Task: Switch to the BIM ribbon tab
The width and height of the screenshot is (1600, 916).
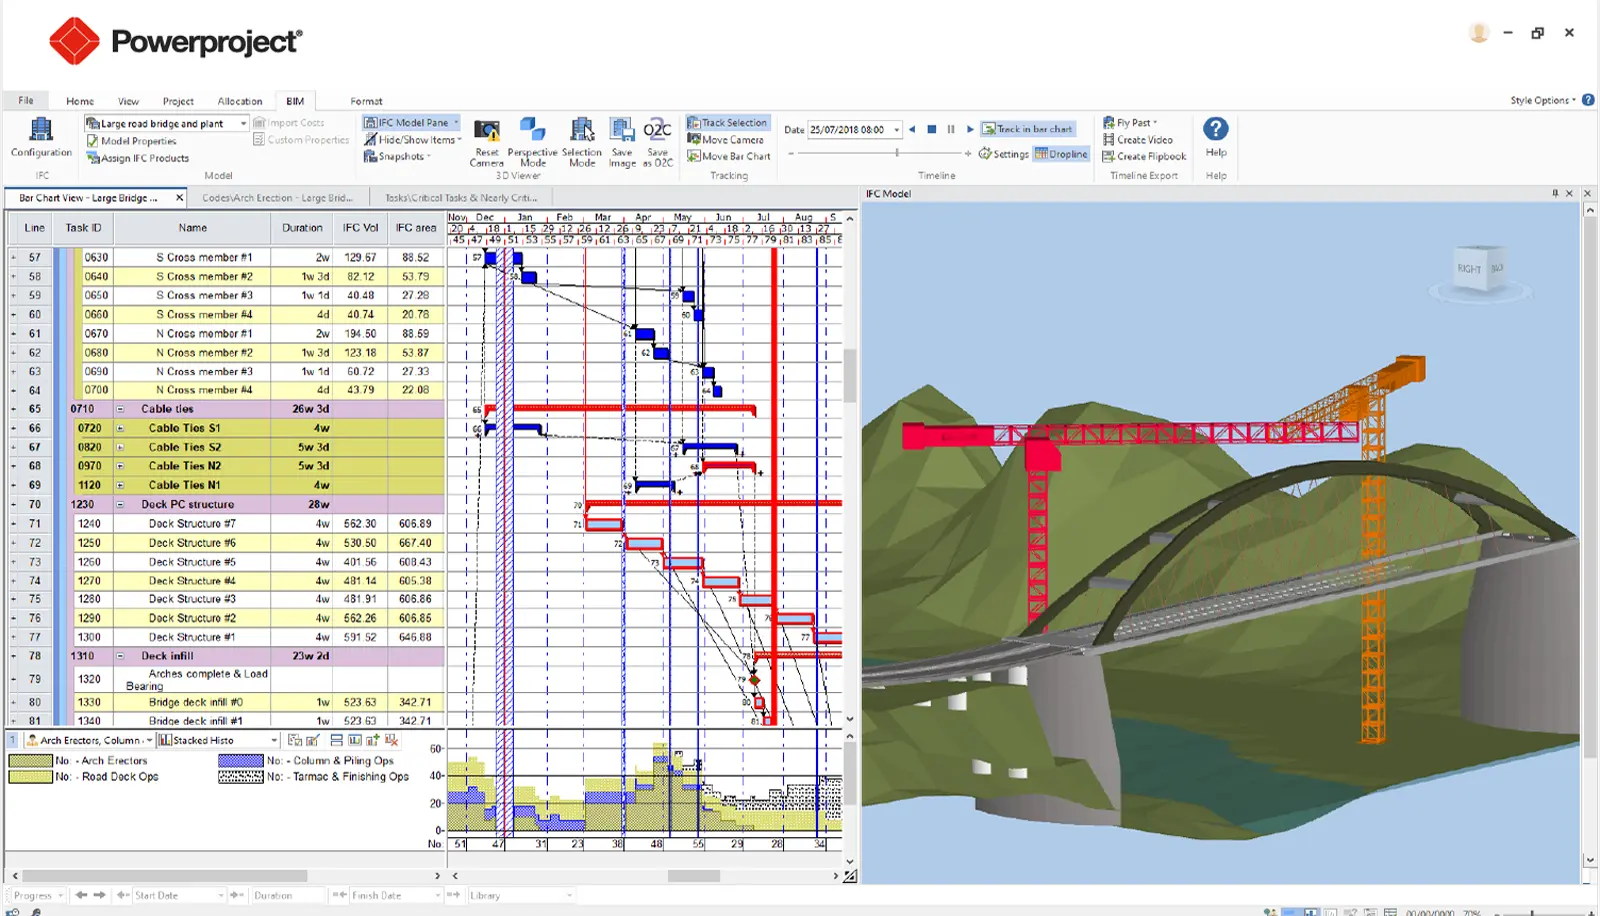Action: (295, 100)
